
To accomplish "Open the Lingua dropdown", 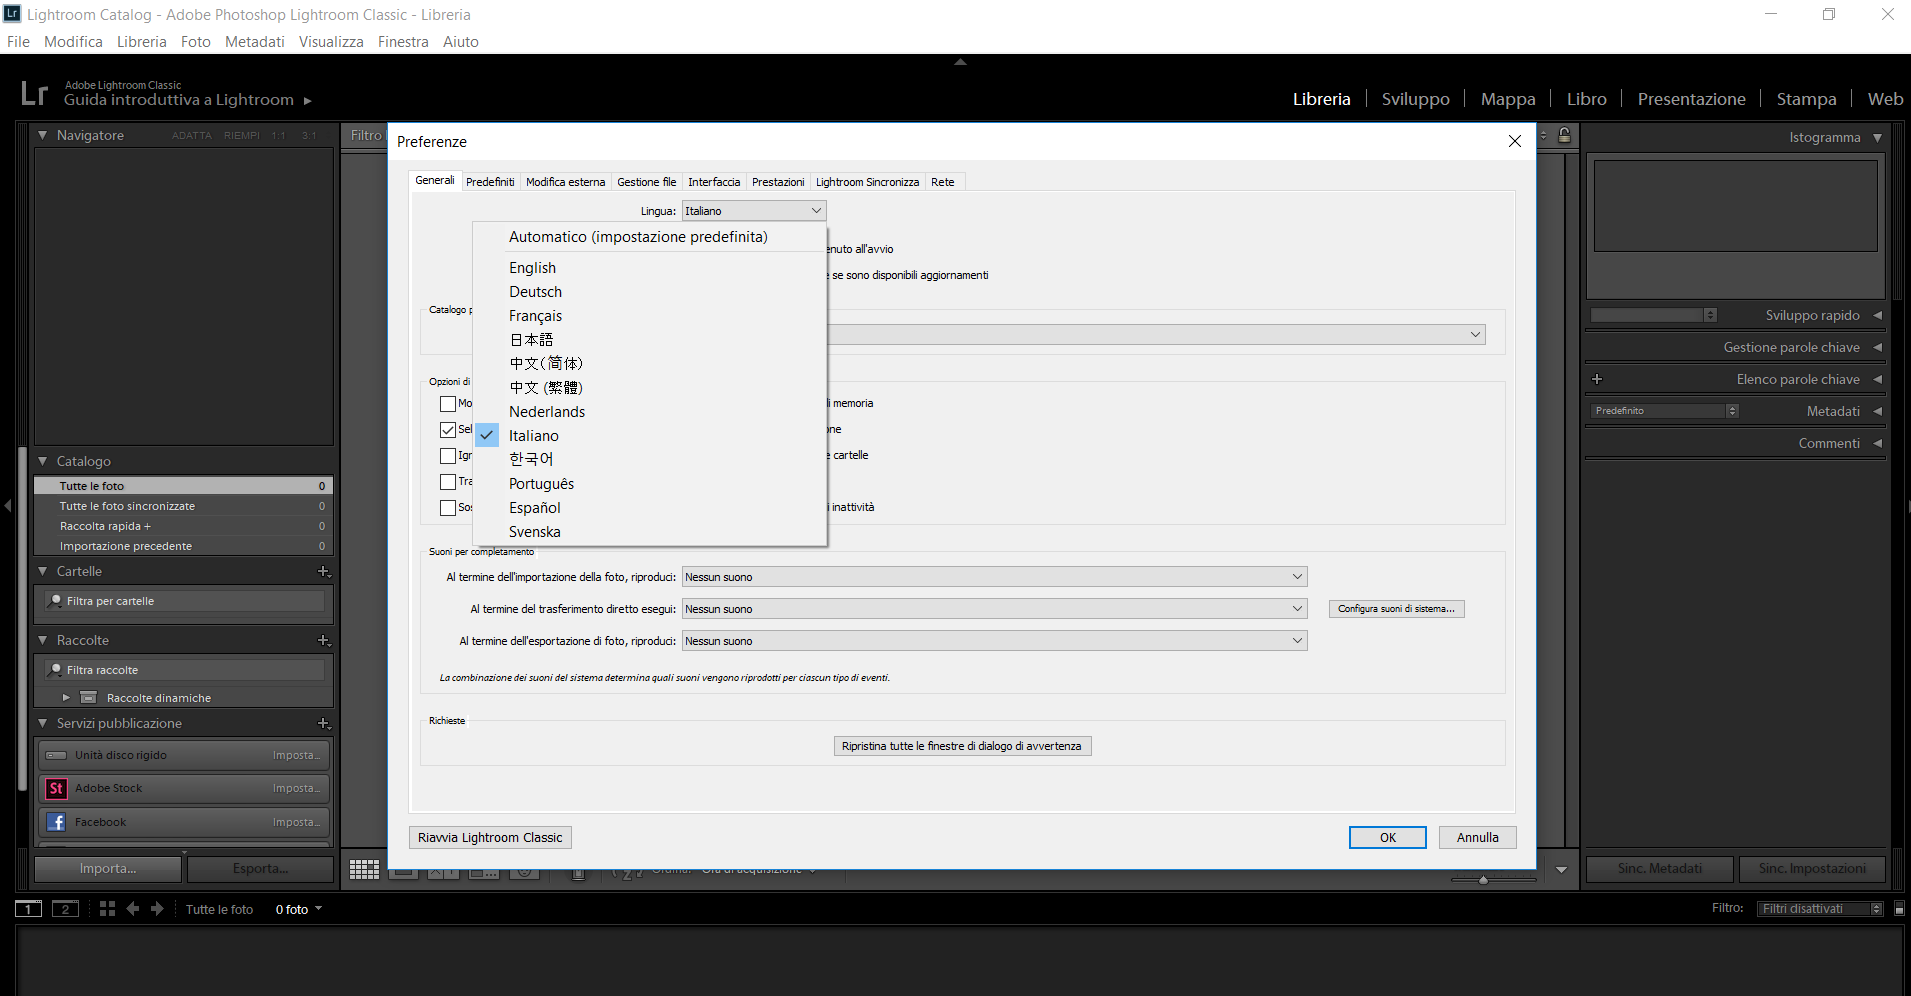I will coord(754,211).
